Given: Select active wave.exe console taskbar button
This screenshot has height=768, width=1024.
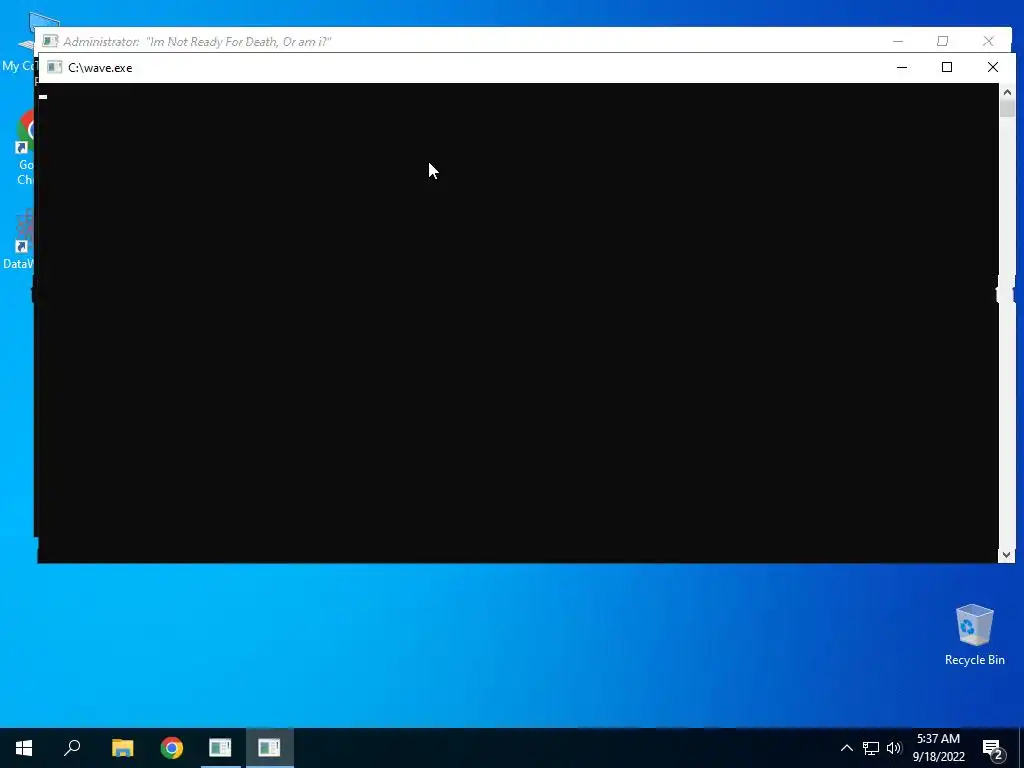Looking at the screenshot, I should (x=269, y=748).
